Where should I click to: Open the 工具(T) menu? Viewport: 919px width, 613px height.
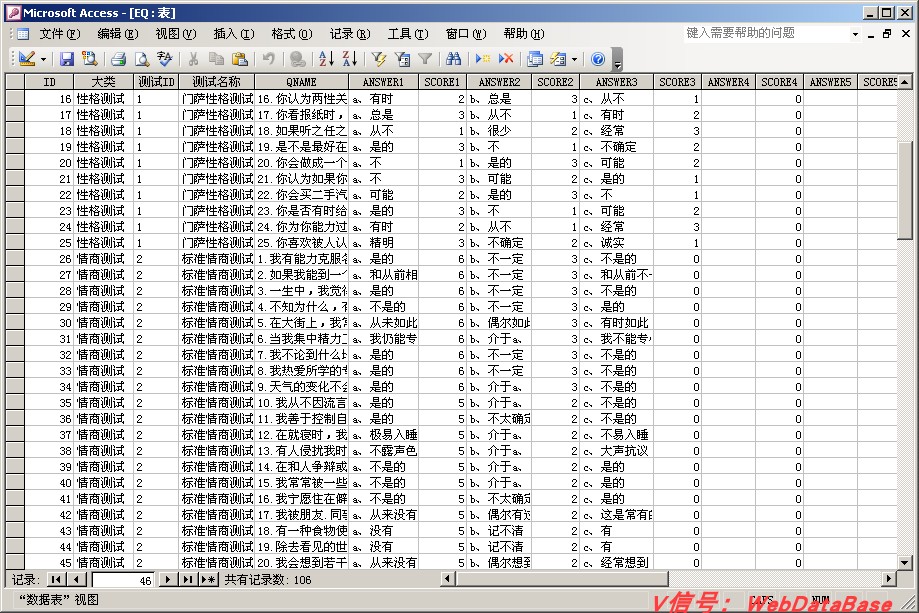(x=407, y=34)
